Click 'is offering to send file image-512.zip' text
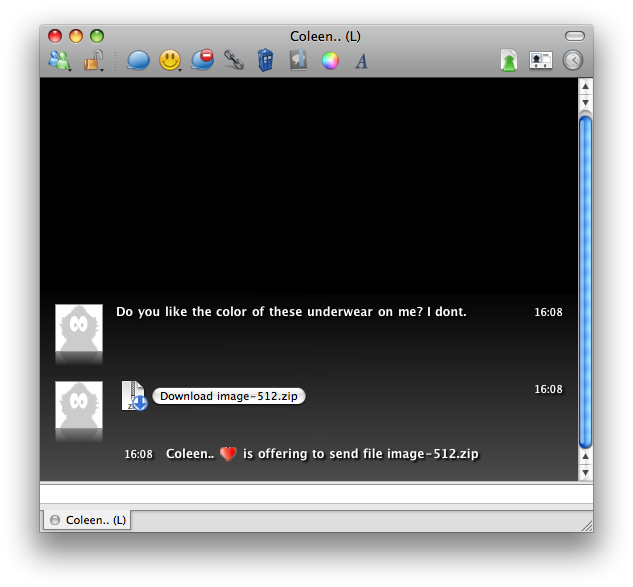Viewport: 633px width, 587px height. pos(361,454)
